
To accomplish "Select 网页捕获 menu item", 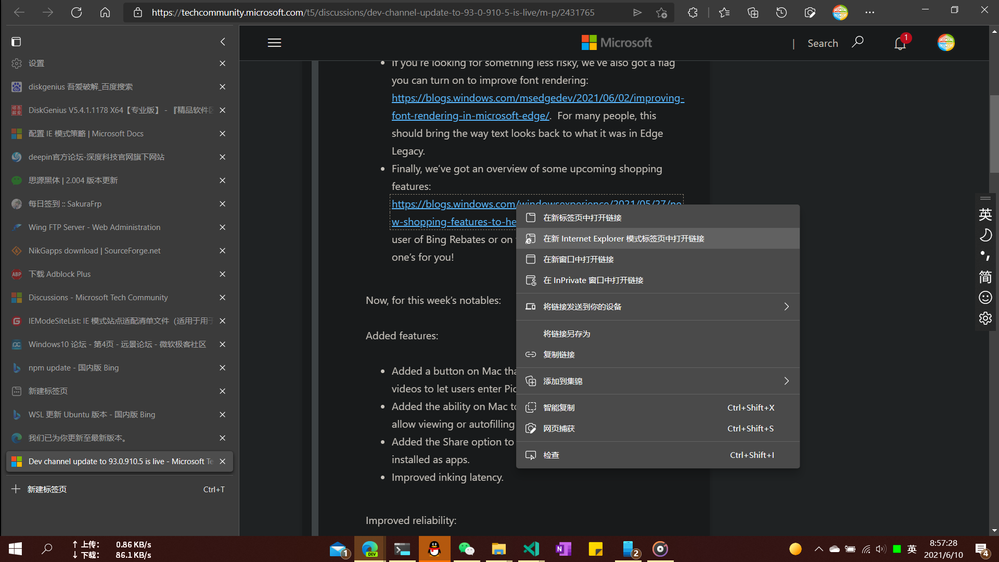I will click(658, 429).
